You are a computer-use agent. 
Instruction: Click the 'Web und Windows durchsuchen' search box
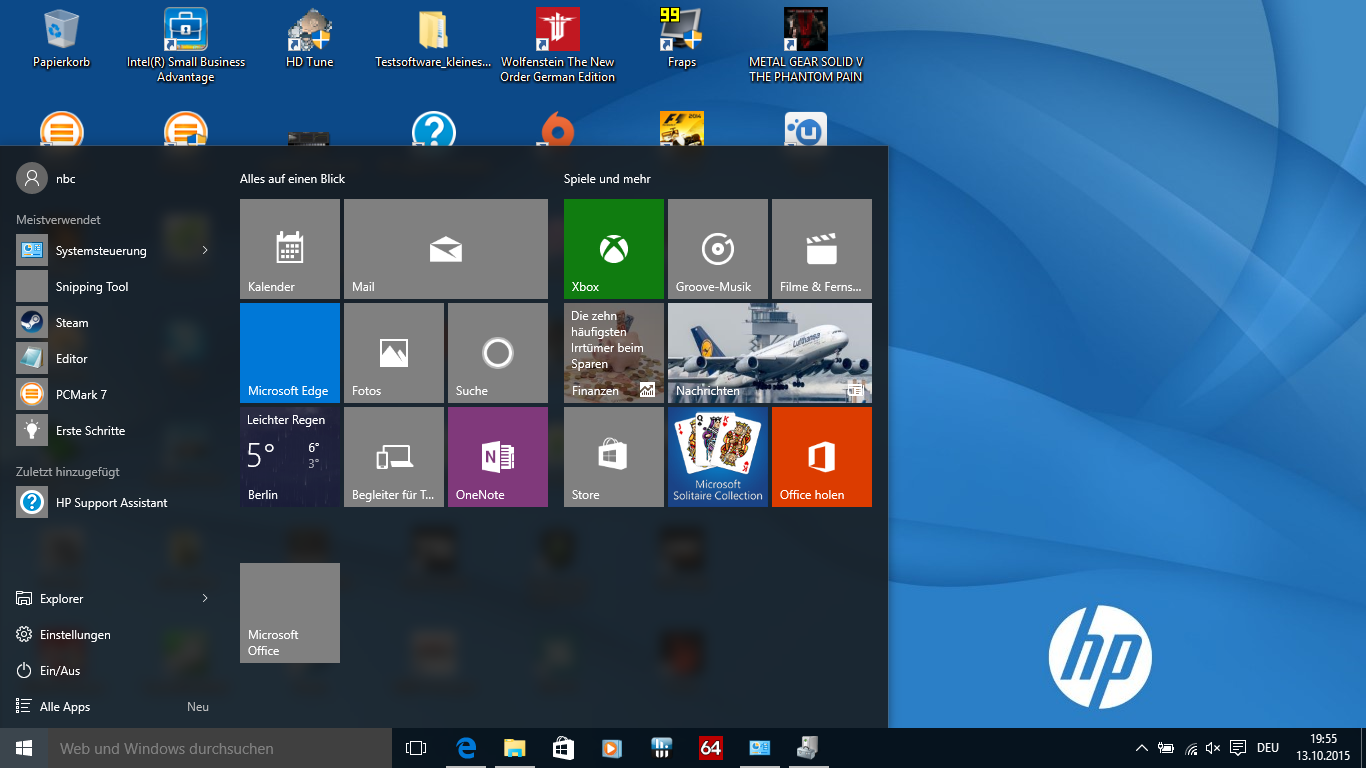[220, 748]
